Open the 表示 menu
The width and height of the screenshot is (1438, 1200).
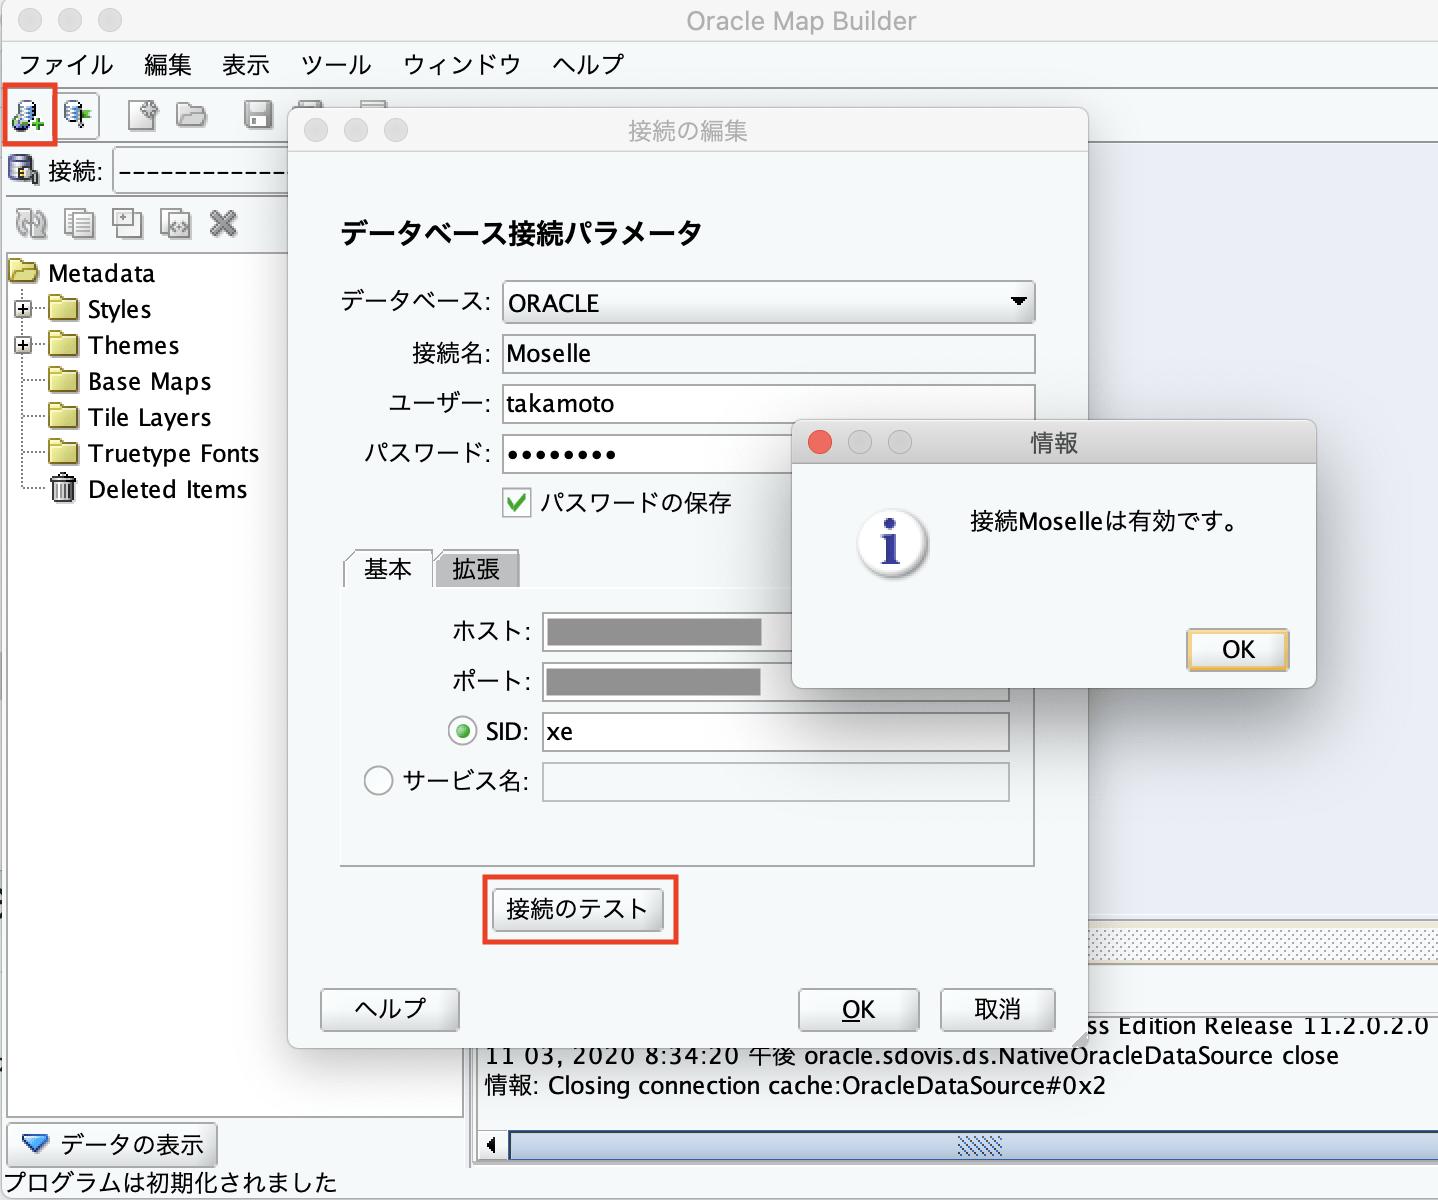pyautogui.click(x=246, y=65)
